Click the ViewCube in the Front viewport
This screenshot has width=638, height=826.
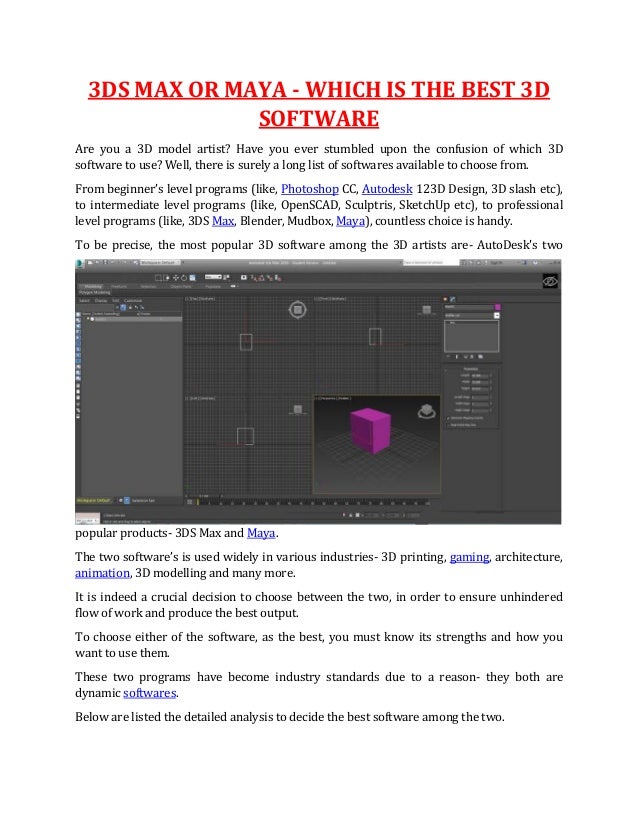tap(427, 310)
